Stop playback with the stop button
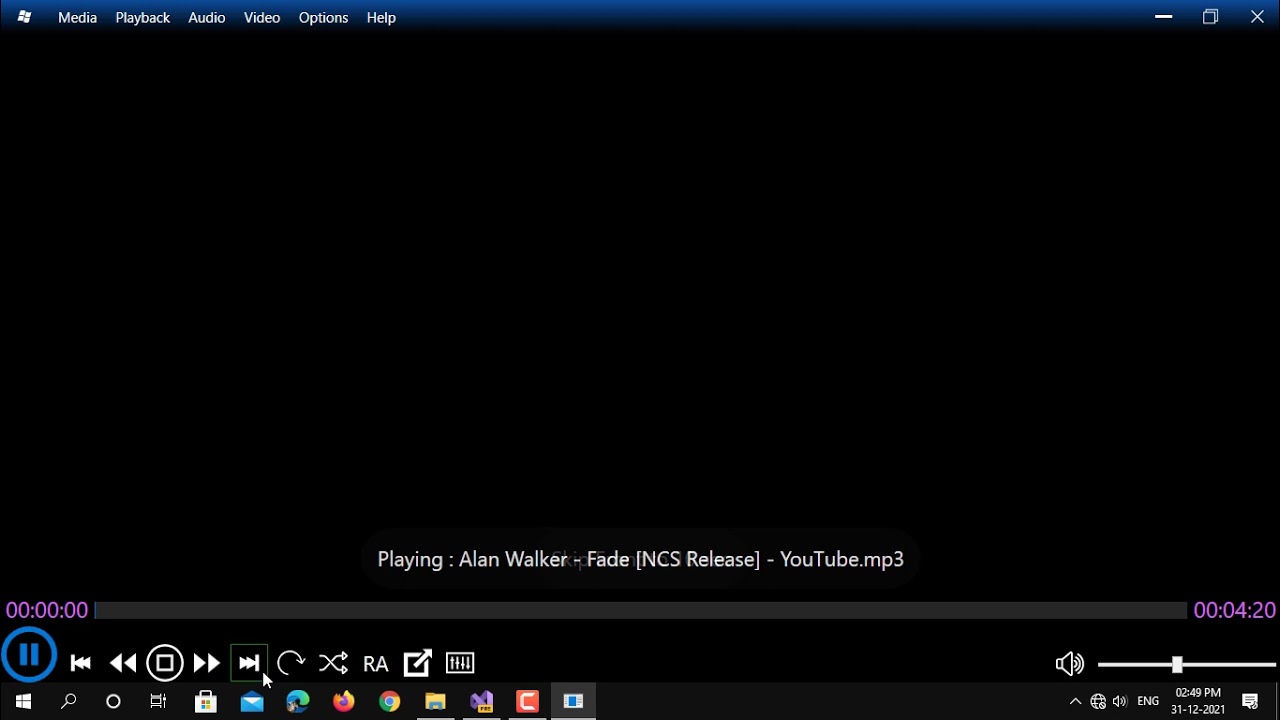The width and height of the screenshot is (1280, 720). 165,663
